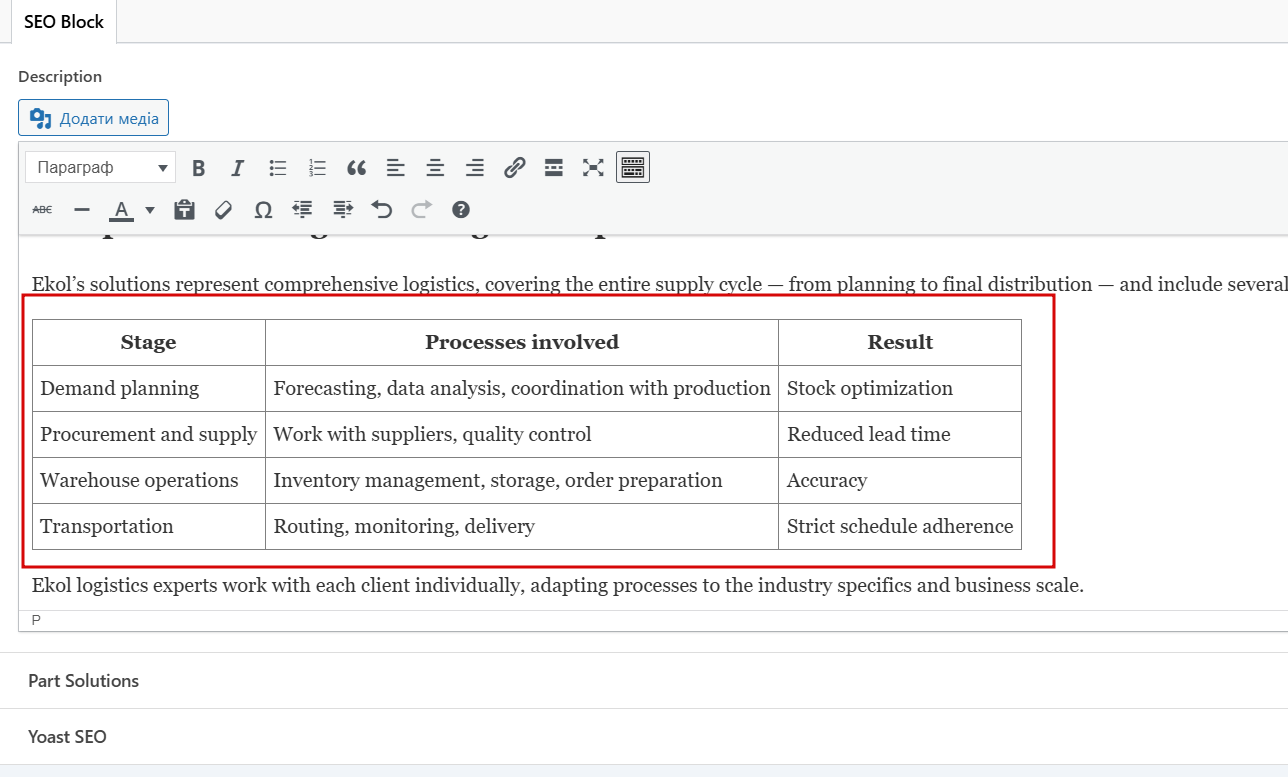Screen dimensions: 1288x777
Task: Click the Stock optimization cell
Action: pyautogui.click(x=900, y=389)
